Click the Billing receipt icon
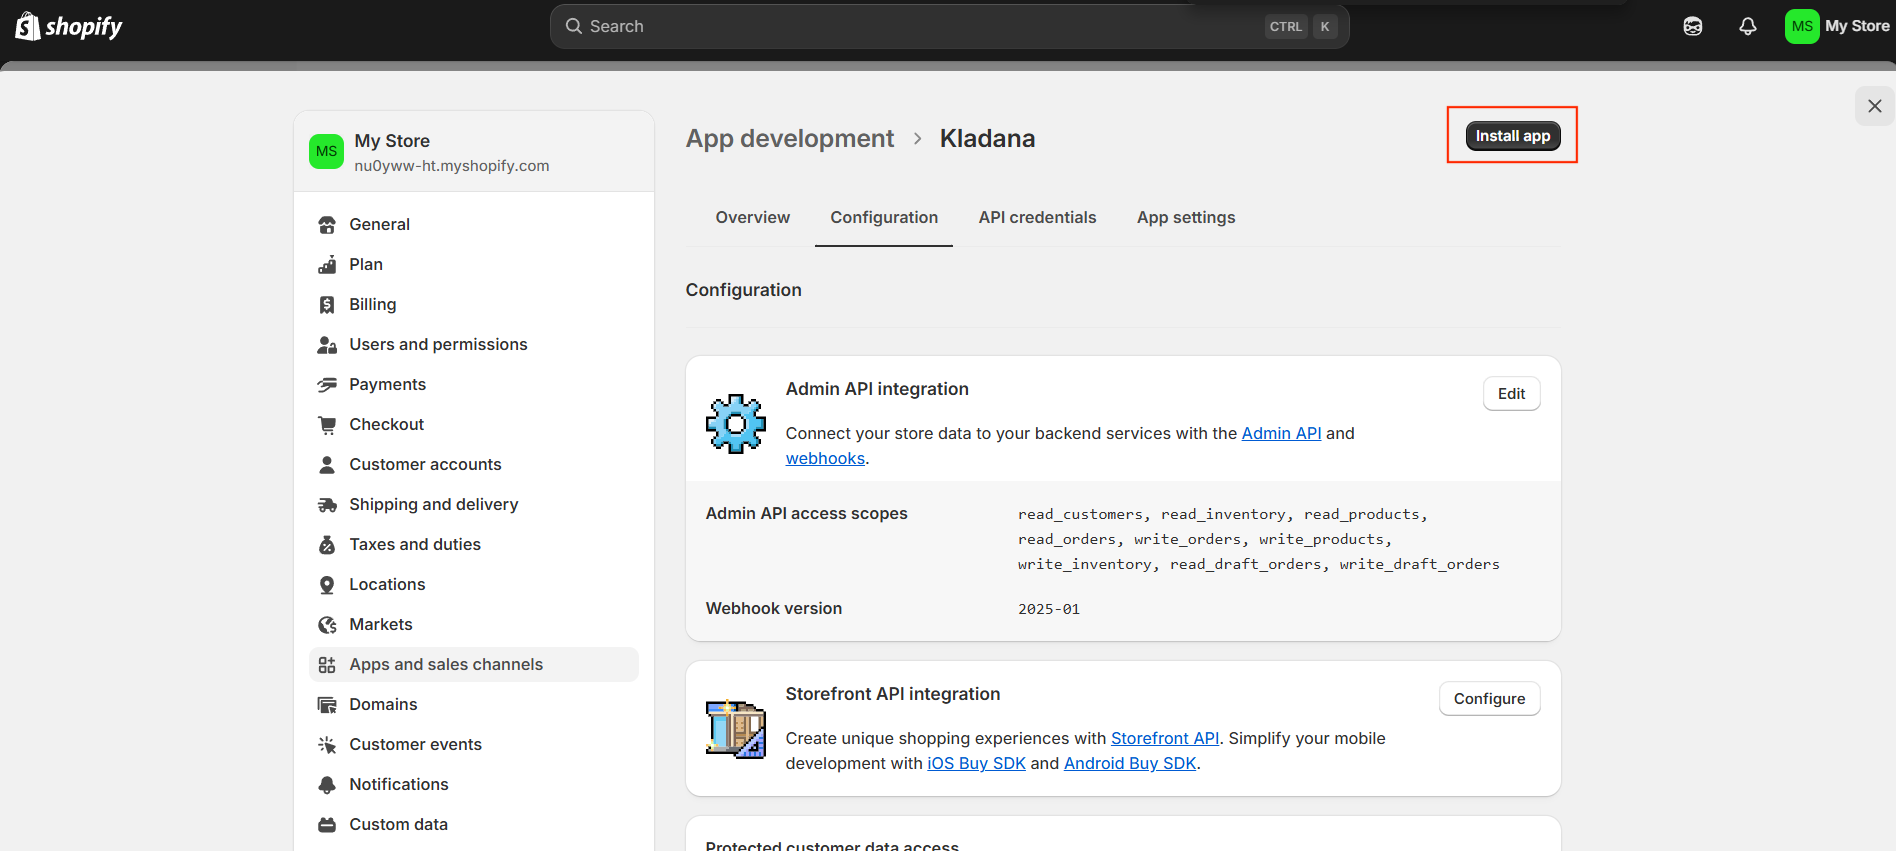Viewport: 1896px width, 851px height. click(x=327, y=305)
